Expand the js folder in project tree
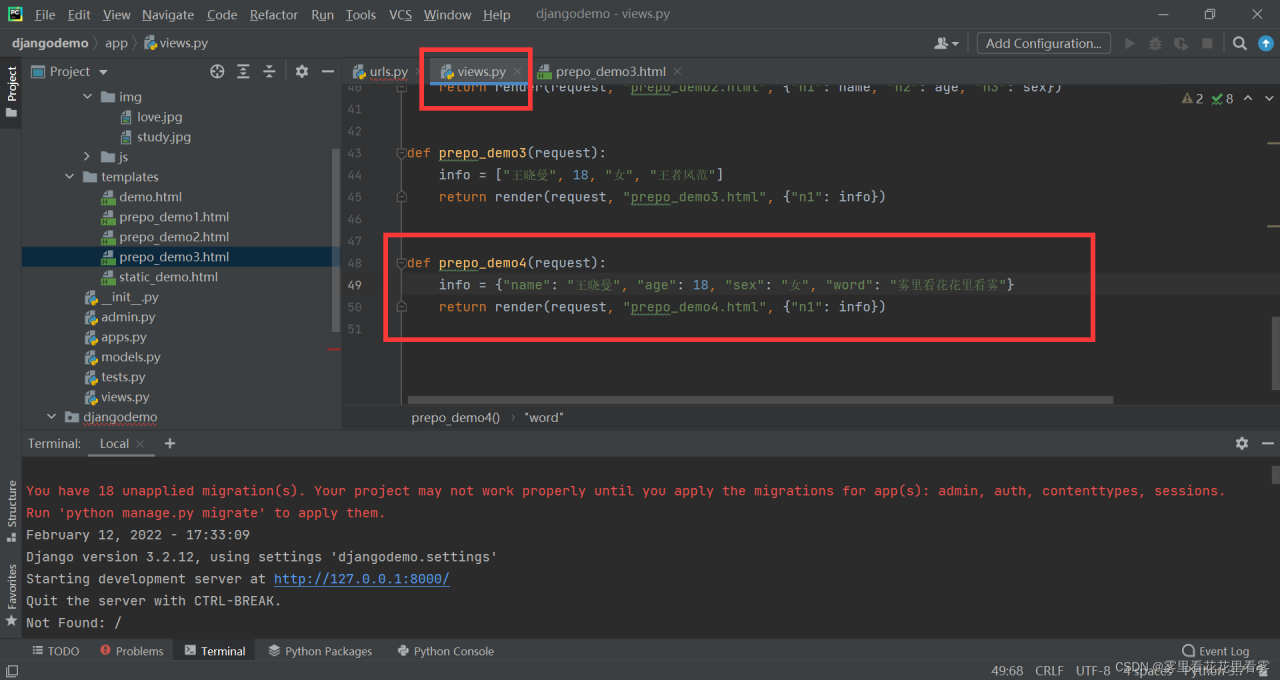The image size is (1280, 680). point(87,157)
